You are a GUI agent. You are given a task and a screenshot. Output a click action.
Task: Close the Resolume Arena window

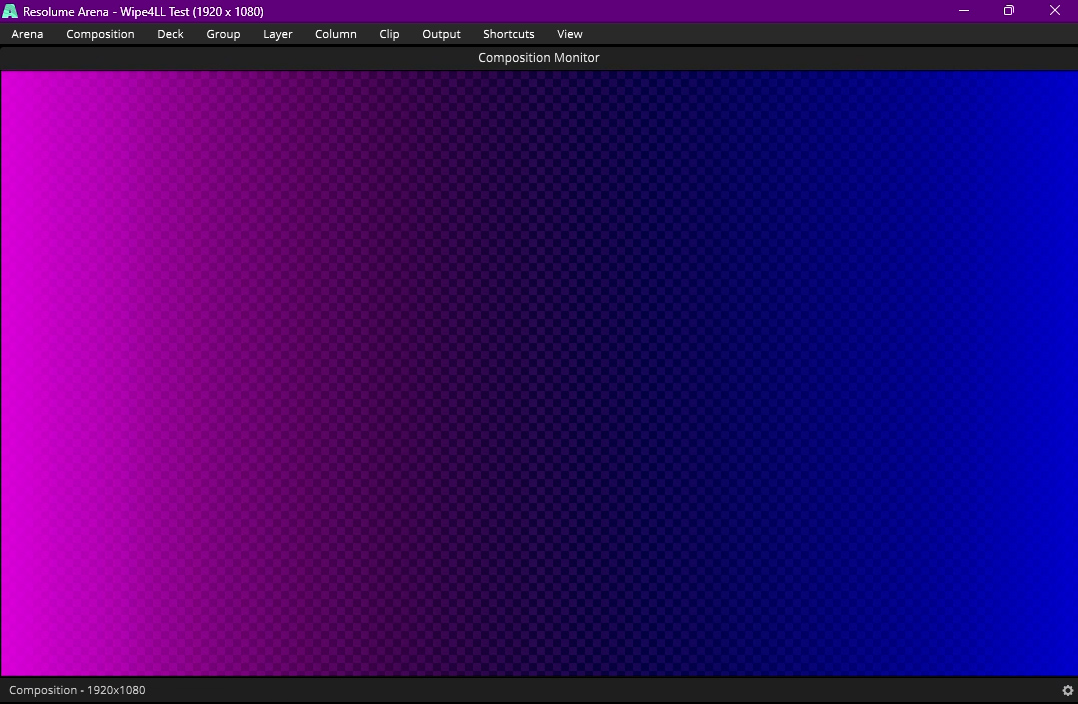click(x=1055, y=11)
